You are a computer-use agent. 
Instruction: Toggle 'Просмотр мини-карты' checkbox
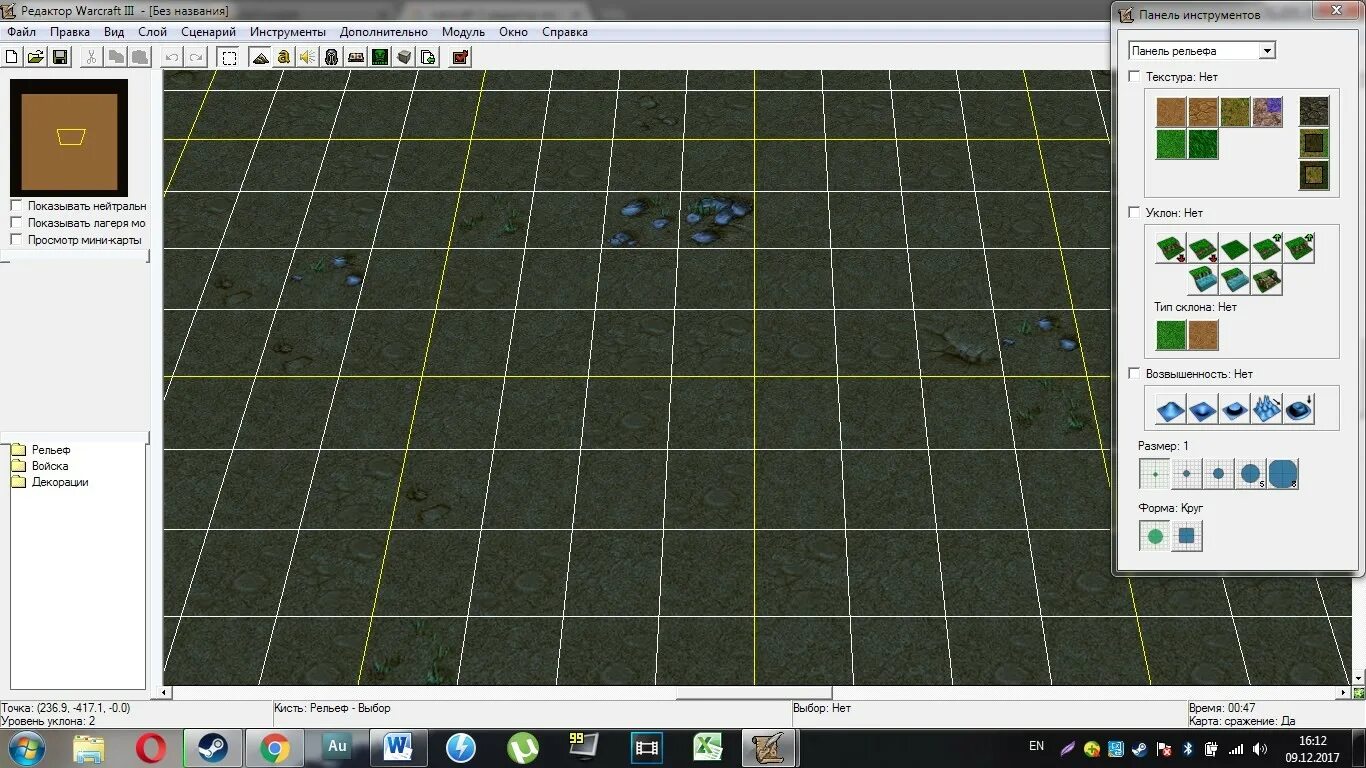point(16,240)
